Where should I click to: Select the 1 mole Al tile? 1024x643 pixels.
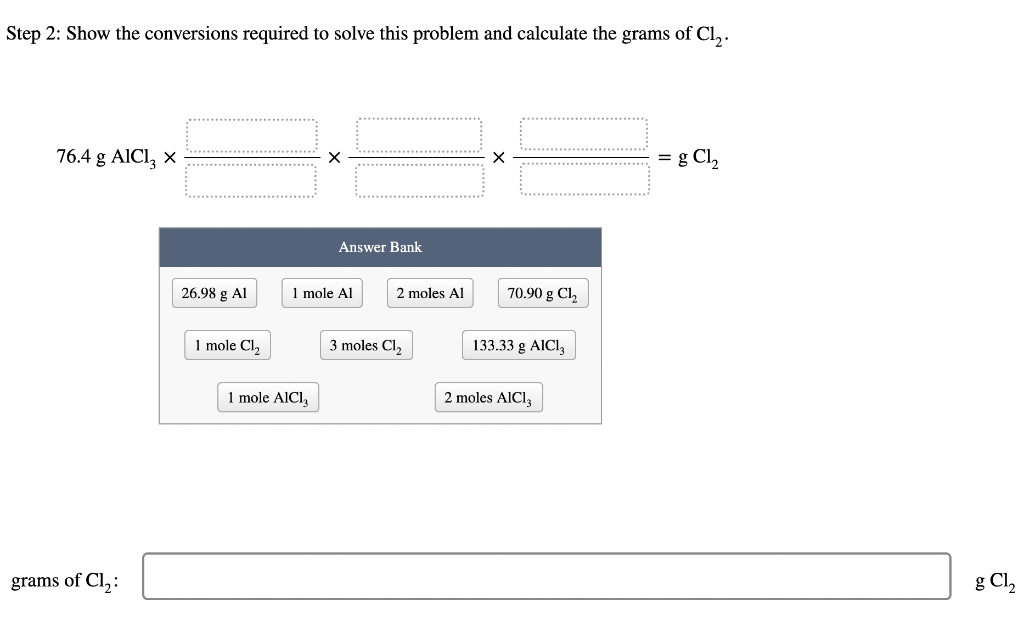click(322, 292)
